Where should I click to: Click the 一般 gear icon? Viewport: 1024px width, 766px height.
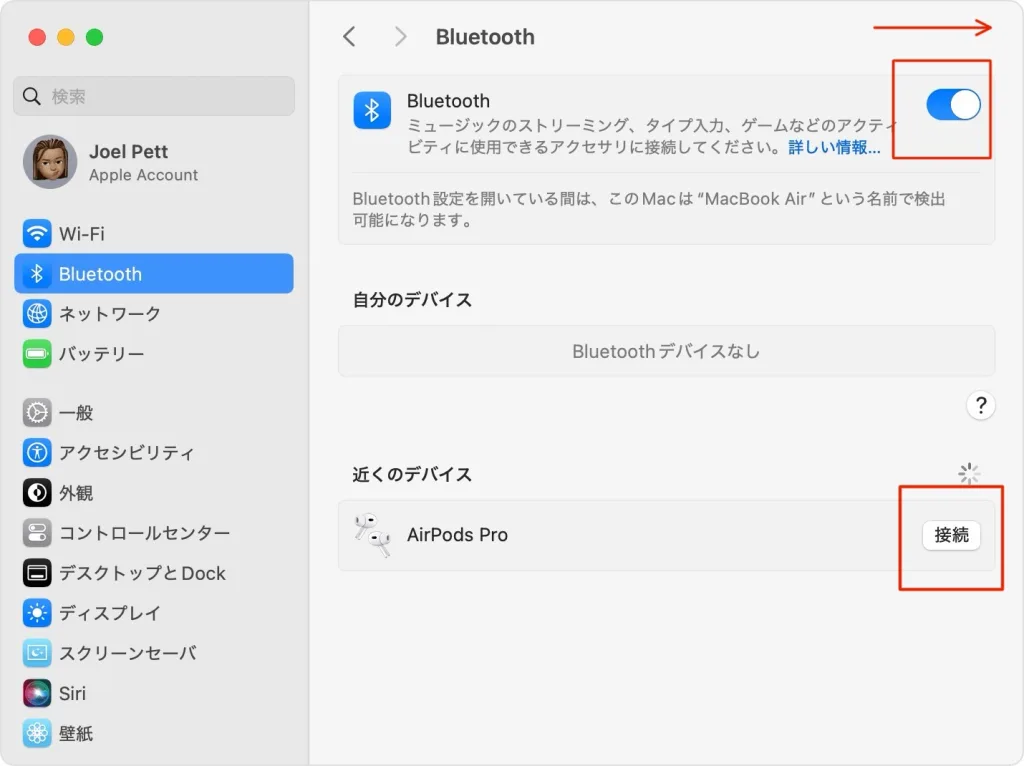pyautogui.click(x=37, y=413)
